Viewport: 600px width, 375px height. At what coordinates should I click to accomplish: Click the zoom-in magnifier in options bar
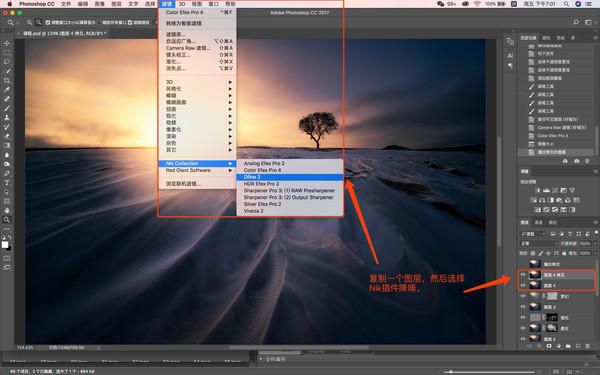click(x=29, y=23)
